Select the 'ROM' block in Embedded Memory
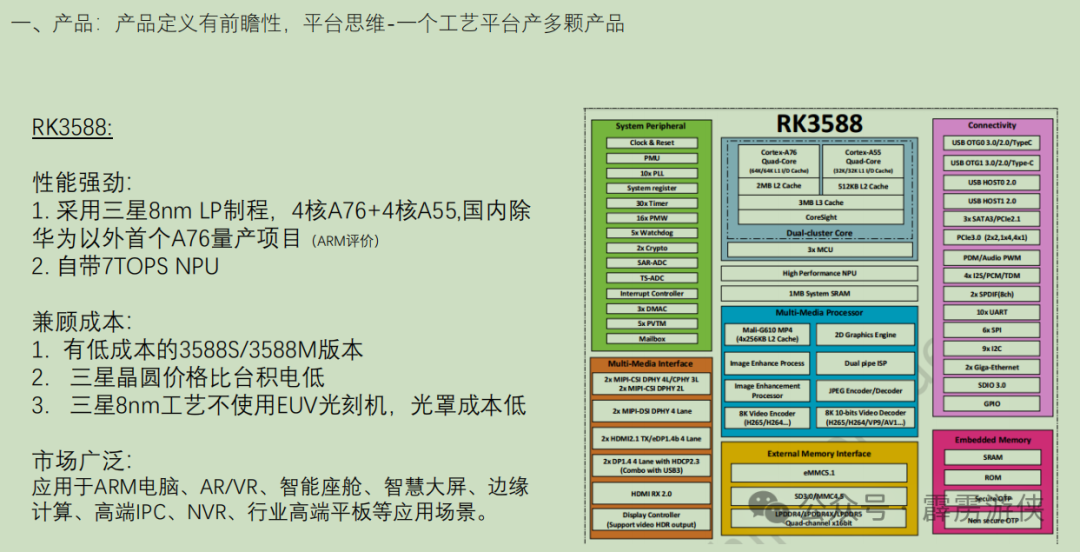This screenshot has height=552, width=1080. [x=993, y=478]
